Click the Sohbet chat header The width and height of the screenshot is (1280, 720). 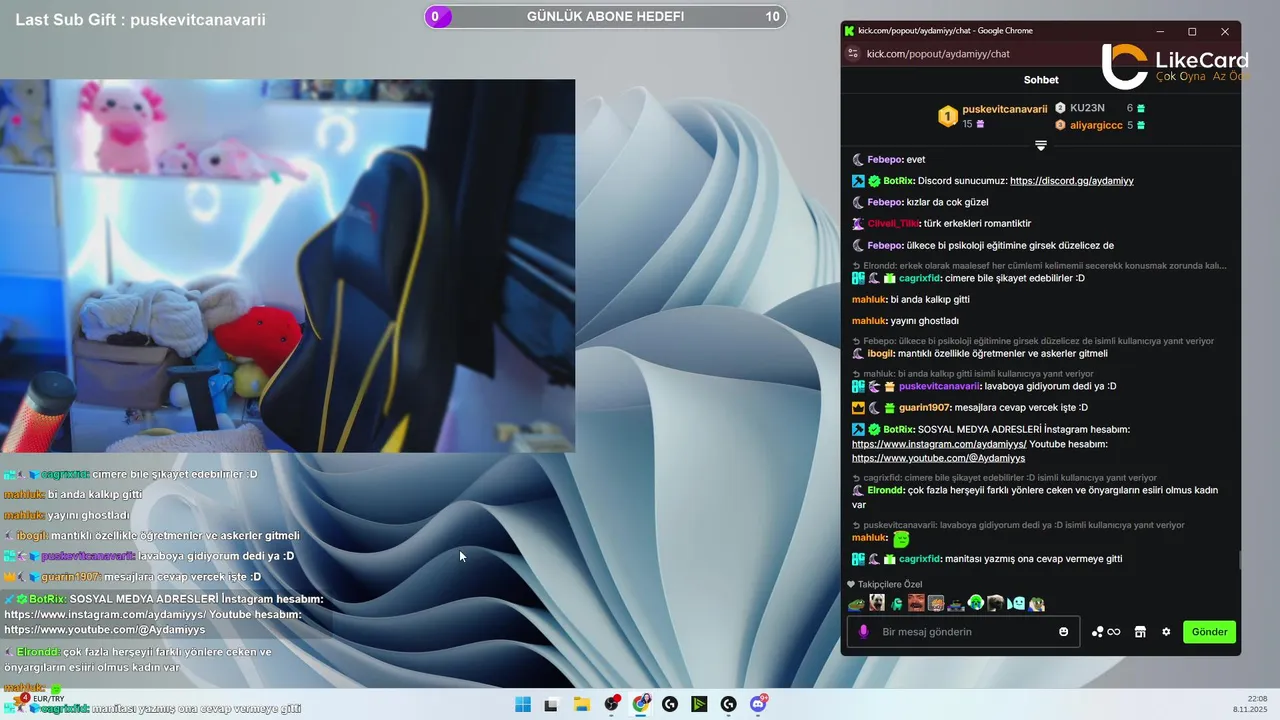point(1041,80)
